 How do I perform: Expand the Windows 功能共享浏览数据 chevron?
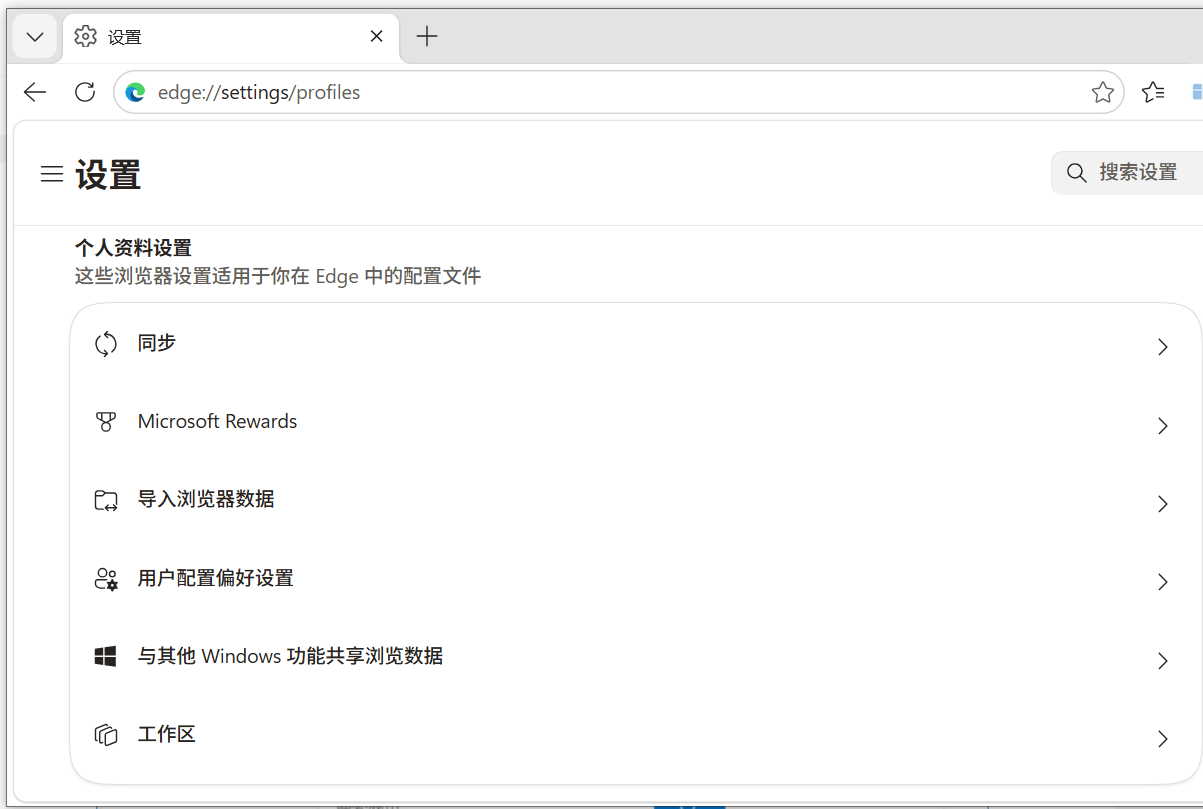pyautogui.click(x=1162, y=661)
